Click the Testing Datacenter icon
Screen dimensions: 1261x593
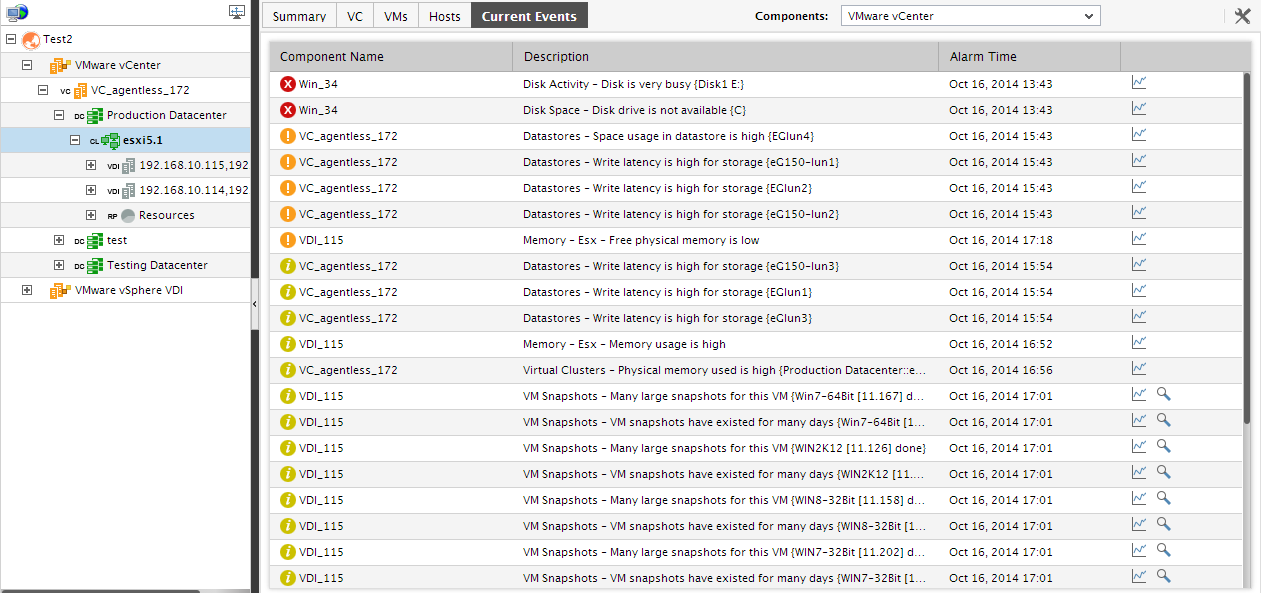coord(95,265)
